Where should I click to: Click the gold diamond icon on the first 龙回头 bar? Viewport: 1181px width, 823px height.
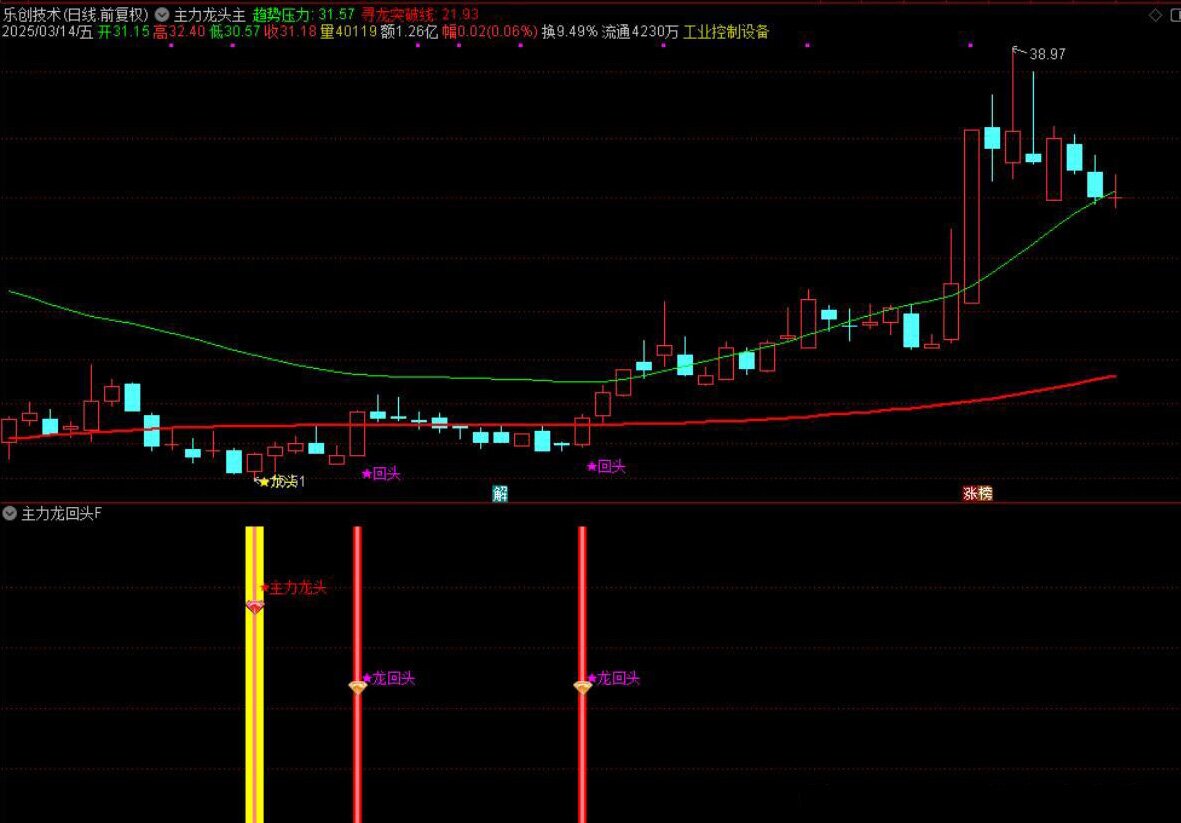(x=358, y=687)
